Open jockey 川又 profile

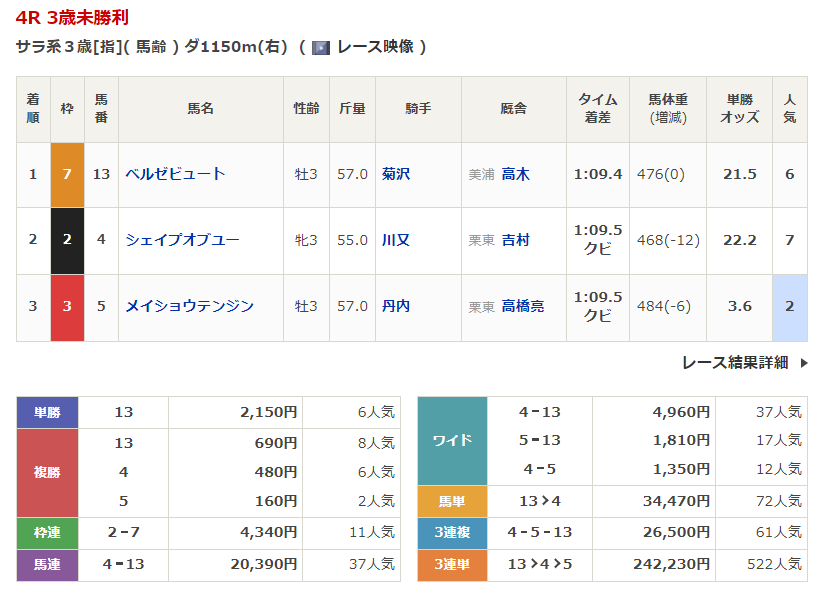(396, 240)
